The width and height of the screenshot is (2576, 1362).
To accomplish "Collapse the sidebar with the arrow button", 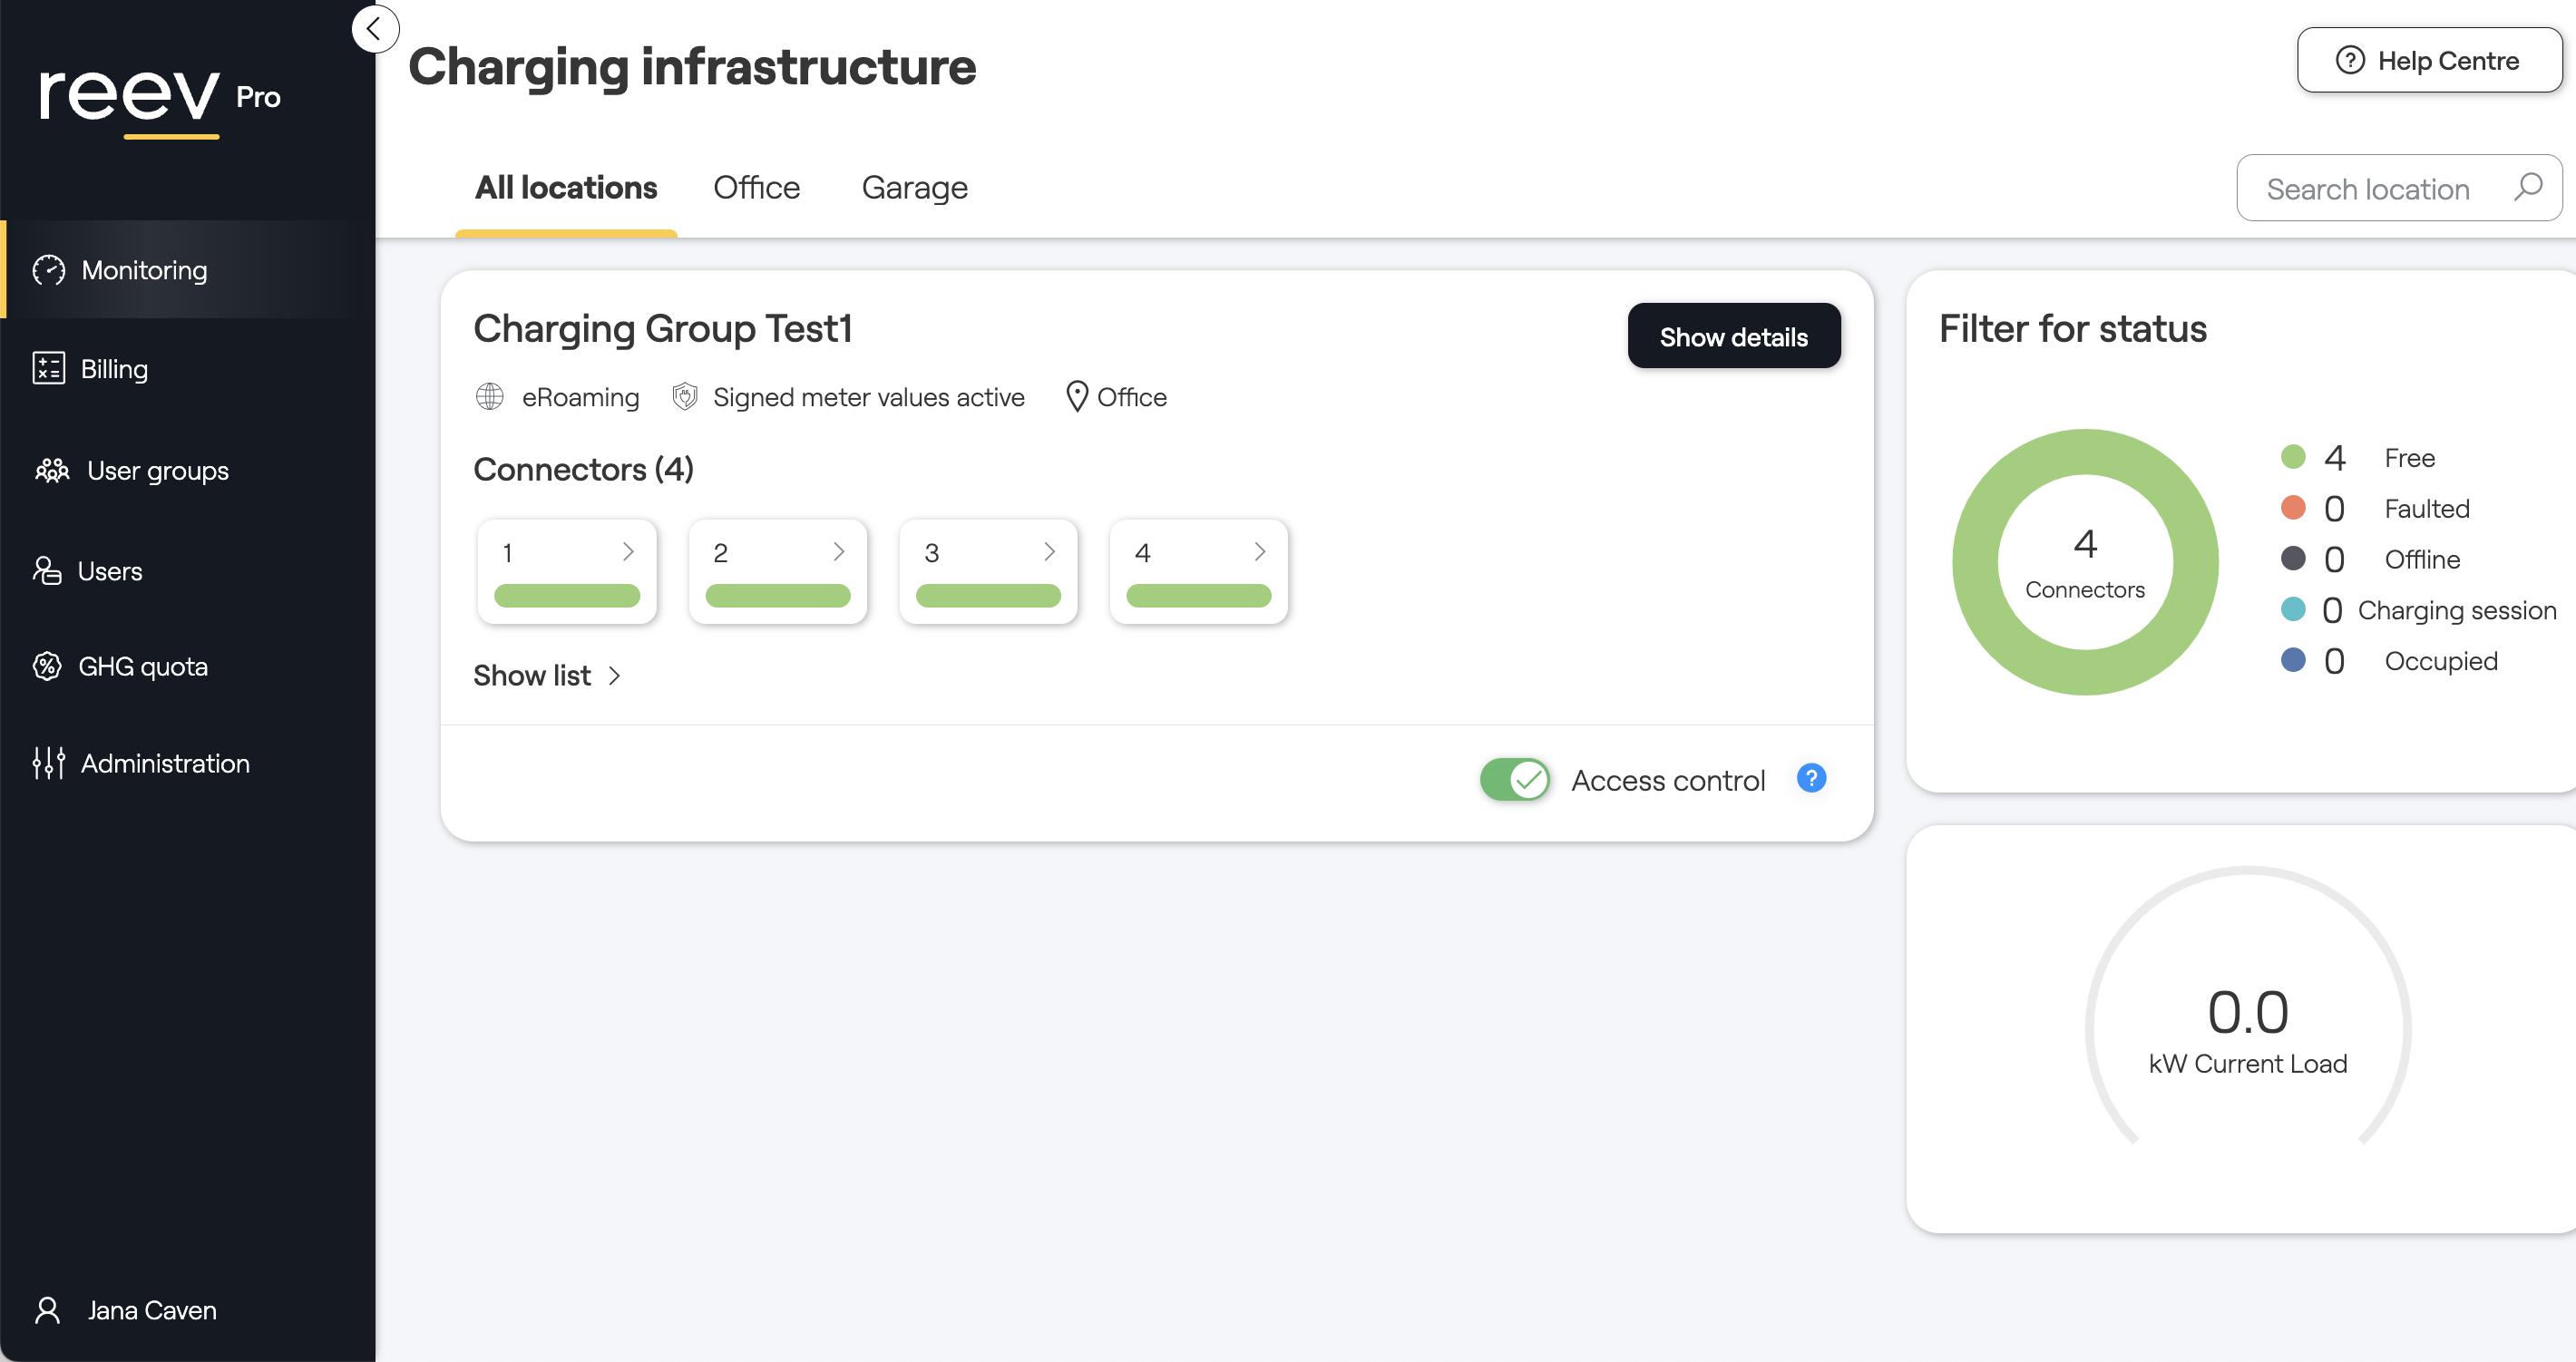I will (375, 29).
